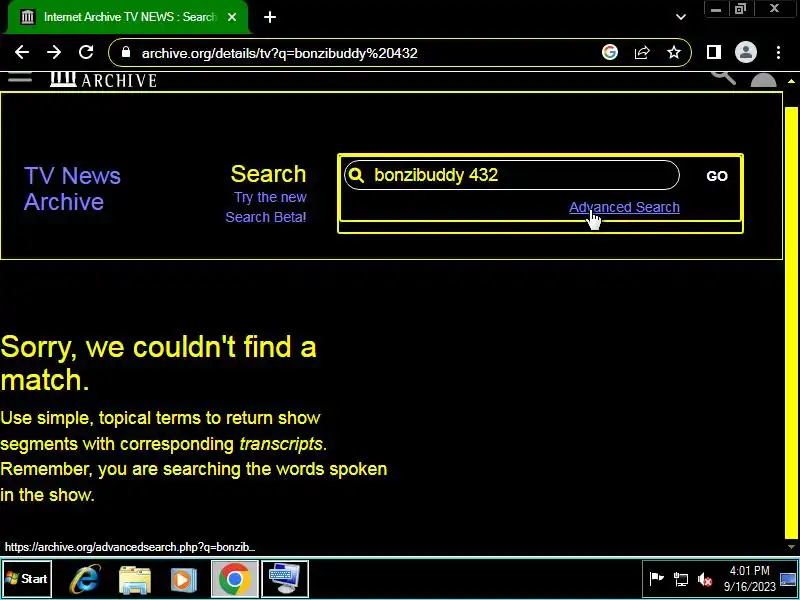Click the Archive header search magnifier
Image resolution: width=800 pixels, height=600 pixels.
723,78
